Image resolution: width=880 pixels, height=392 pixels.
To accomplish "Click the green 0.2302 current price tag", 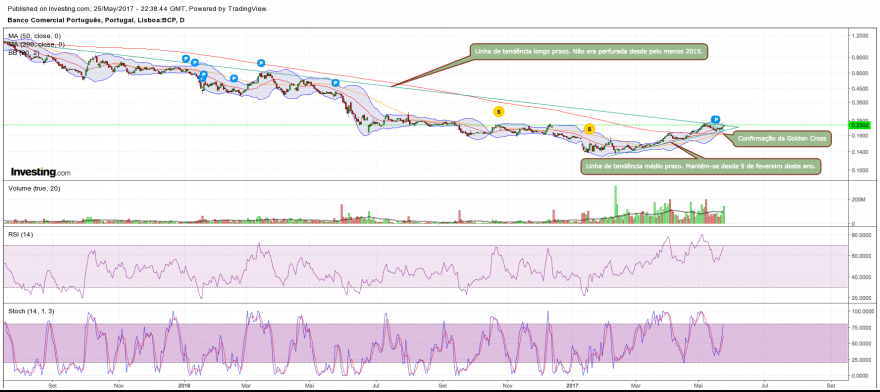I will pyautogui.click(x=859, y=126).
